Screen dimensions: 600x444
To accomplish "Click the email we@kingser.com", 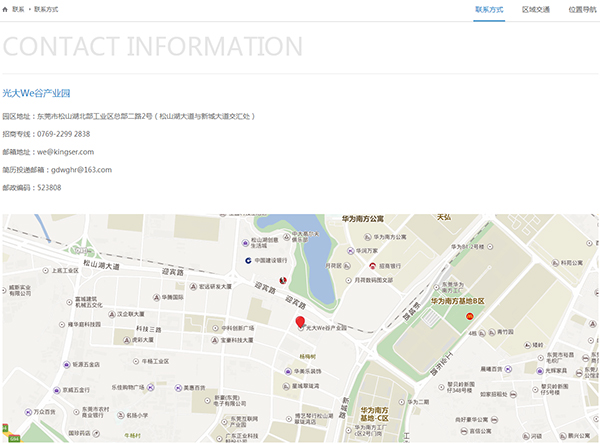I will tap(65, 152).
